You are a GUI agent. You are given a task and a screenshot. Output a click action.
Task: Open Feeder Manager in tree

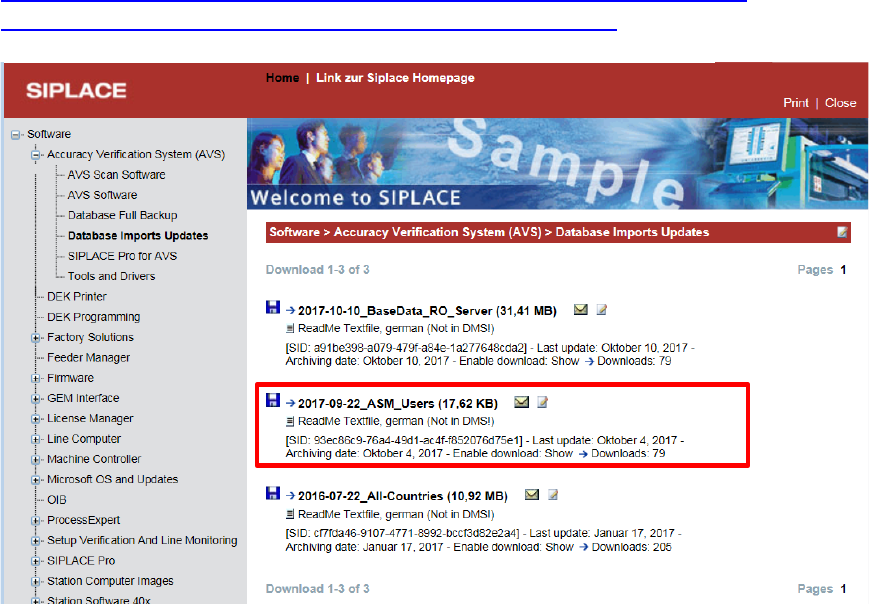point(89,357)
